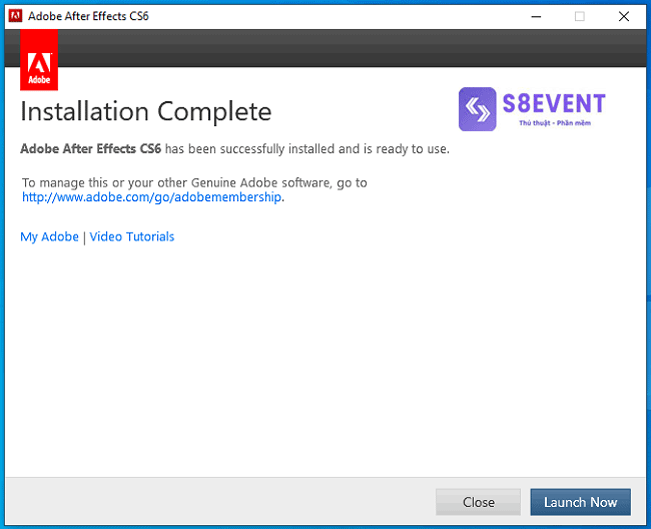Launch After Effects with Launch Now
Screen dimensions: 651x529
[x=580, y=502]
